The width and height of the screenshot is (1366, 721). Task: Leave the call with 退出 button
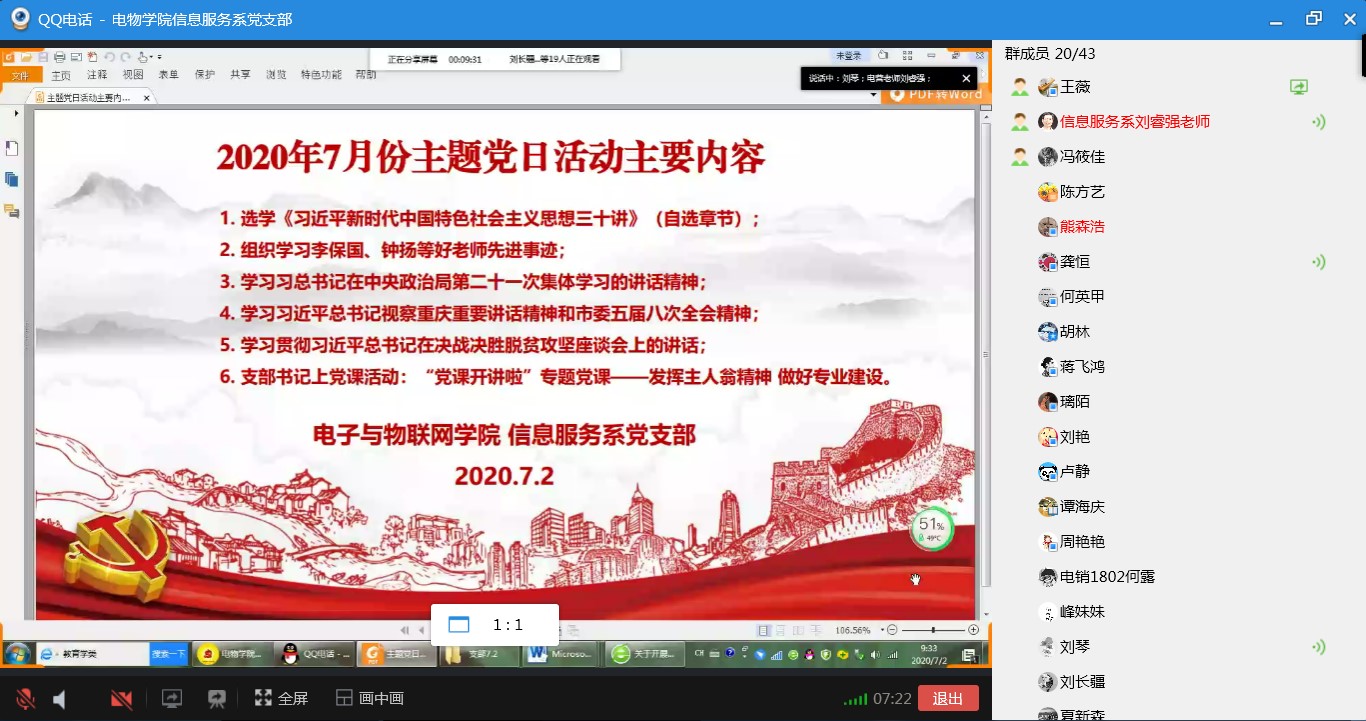click(x=947, y=699)
